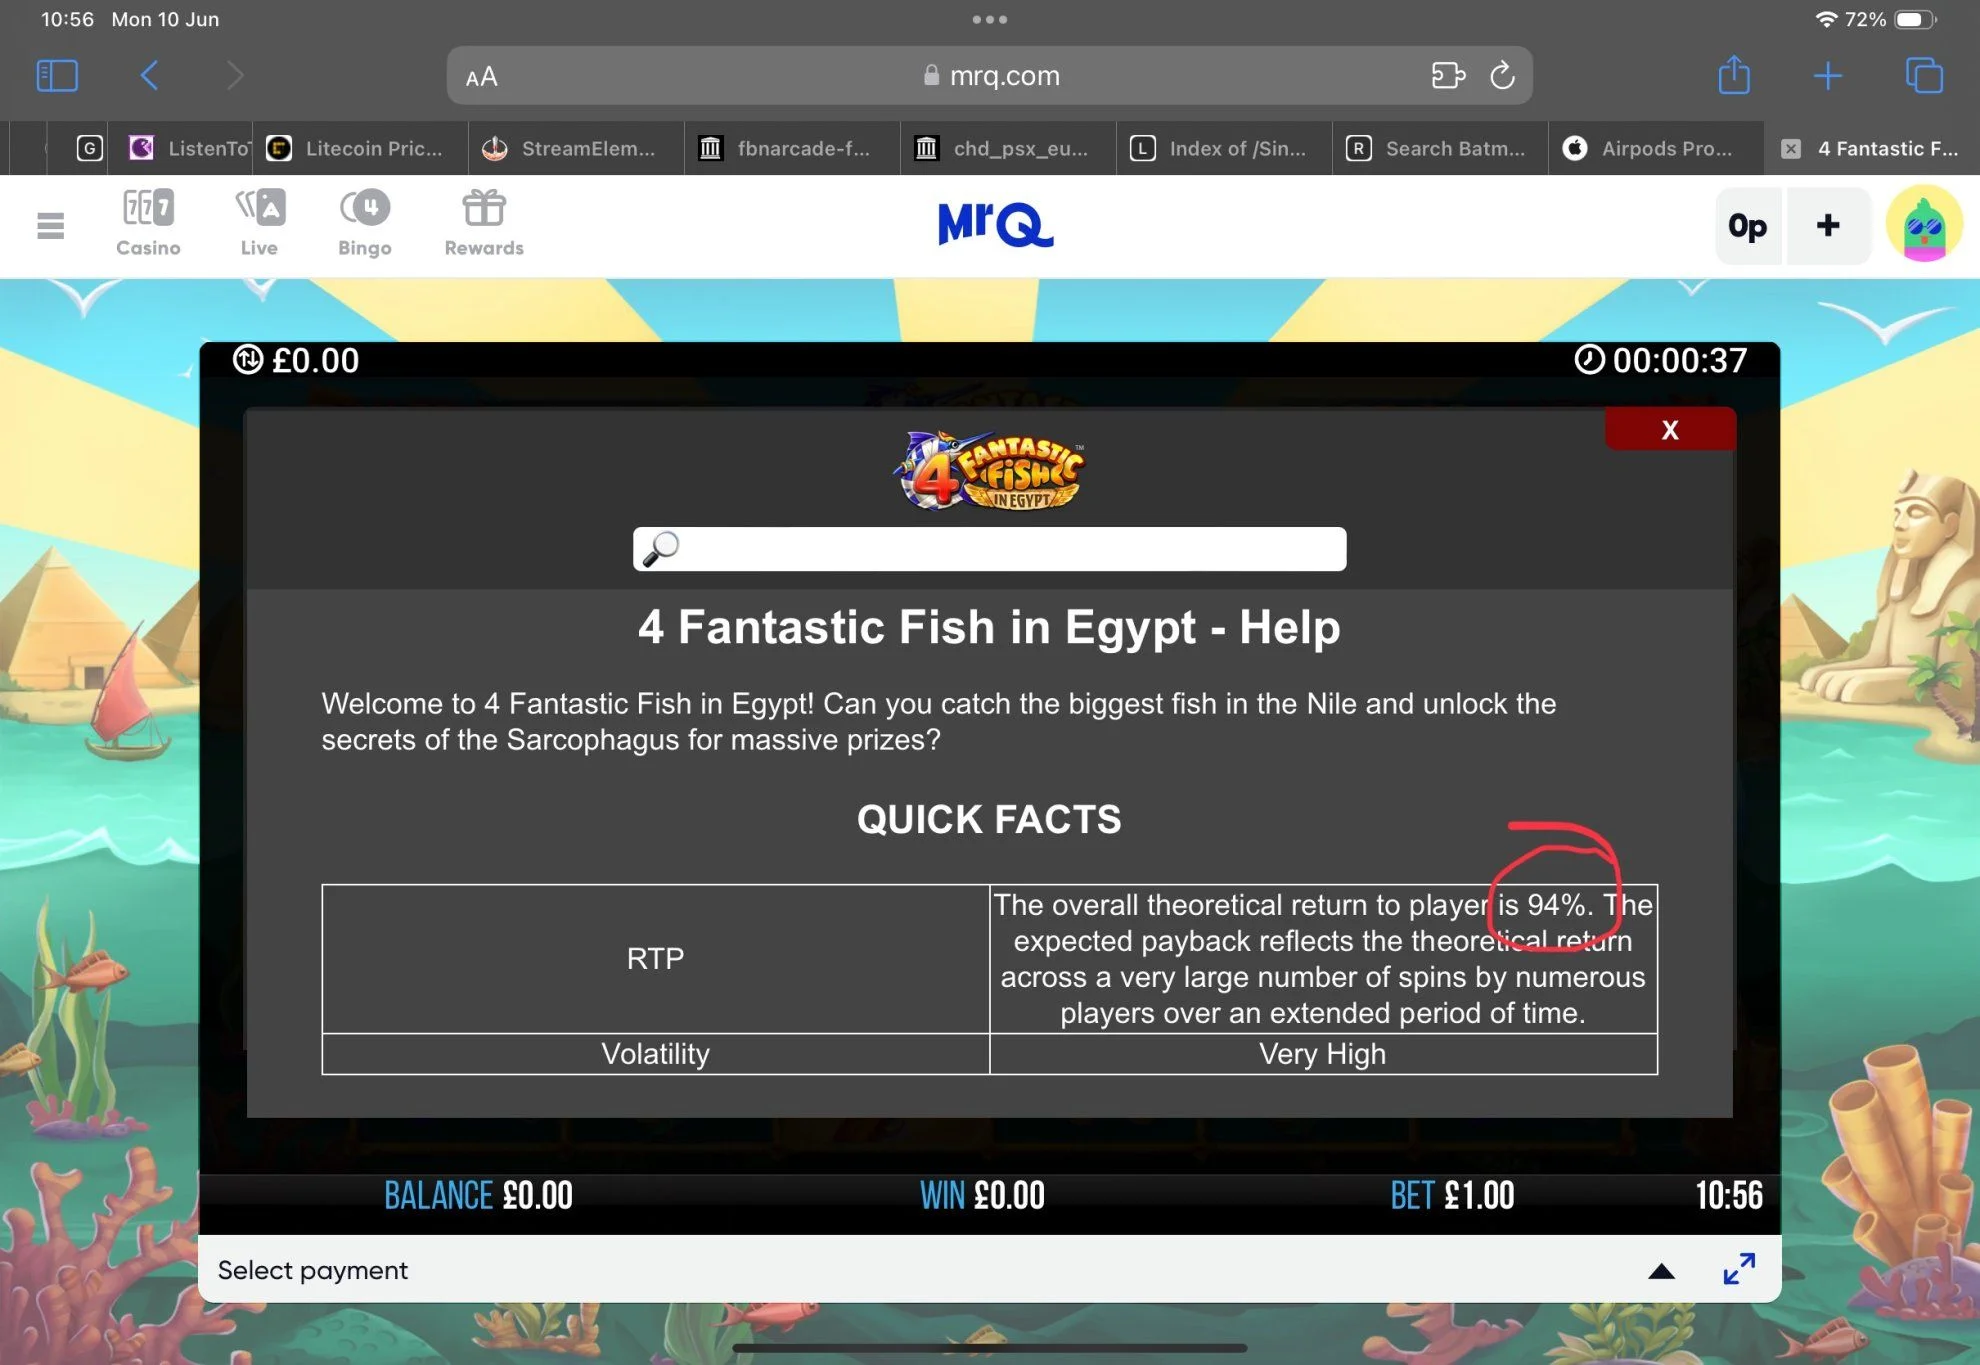Tap the Wi-Fi status icon
The width and height of the screenshot is (1980, 1365).
pos(1826,19)
